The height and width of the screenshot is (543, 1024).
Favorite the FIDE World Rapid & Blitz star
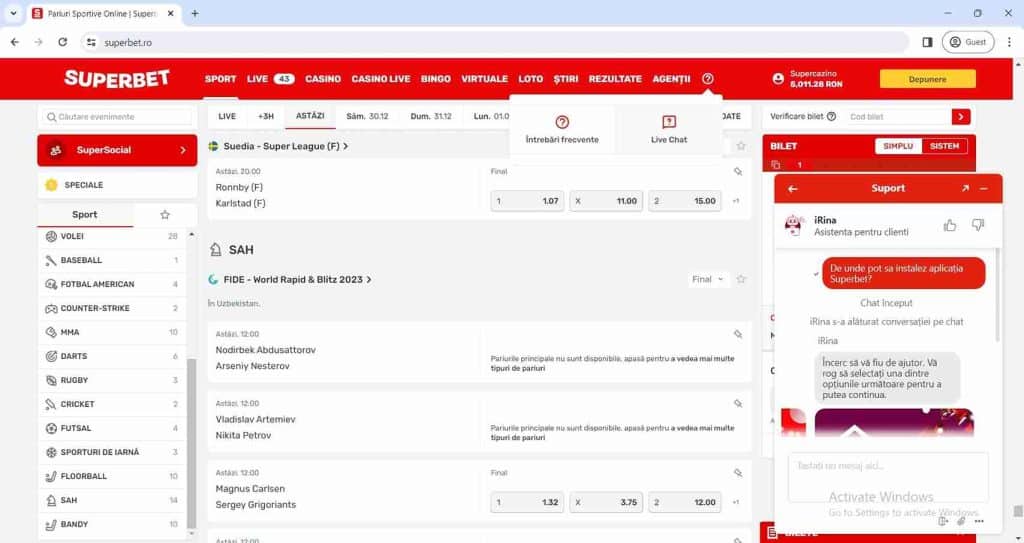741,279
